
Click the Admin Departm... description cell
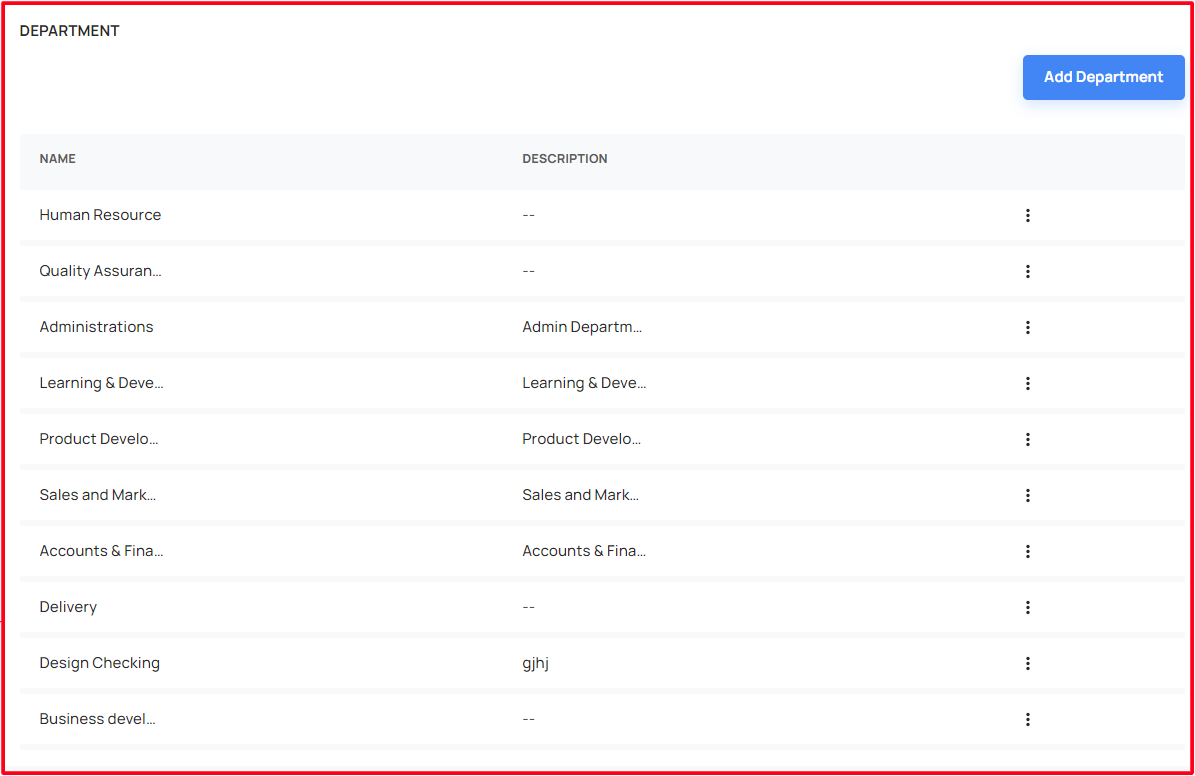[x=581, y=327]
